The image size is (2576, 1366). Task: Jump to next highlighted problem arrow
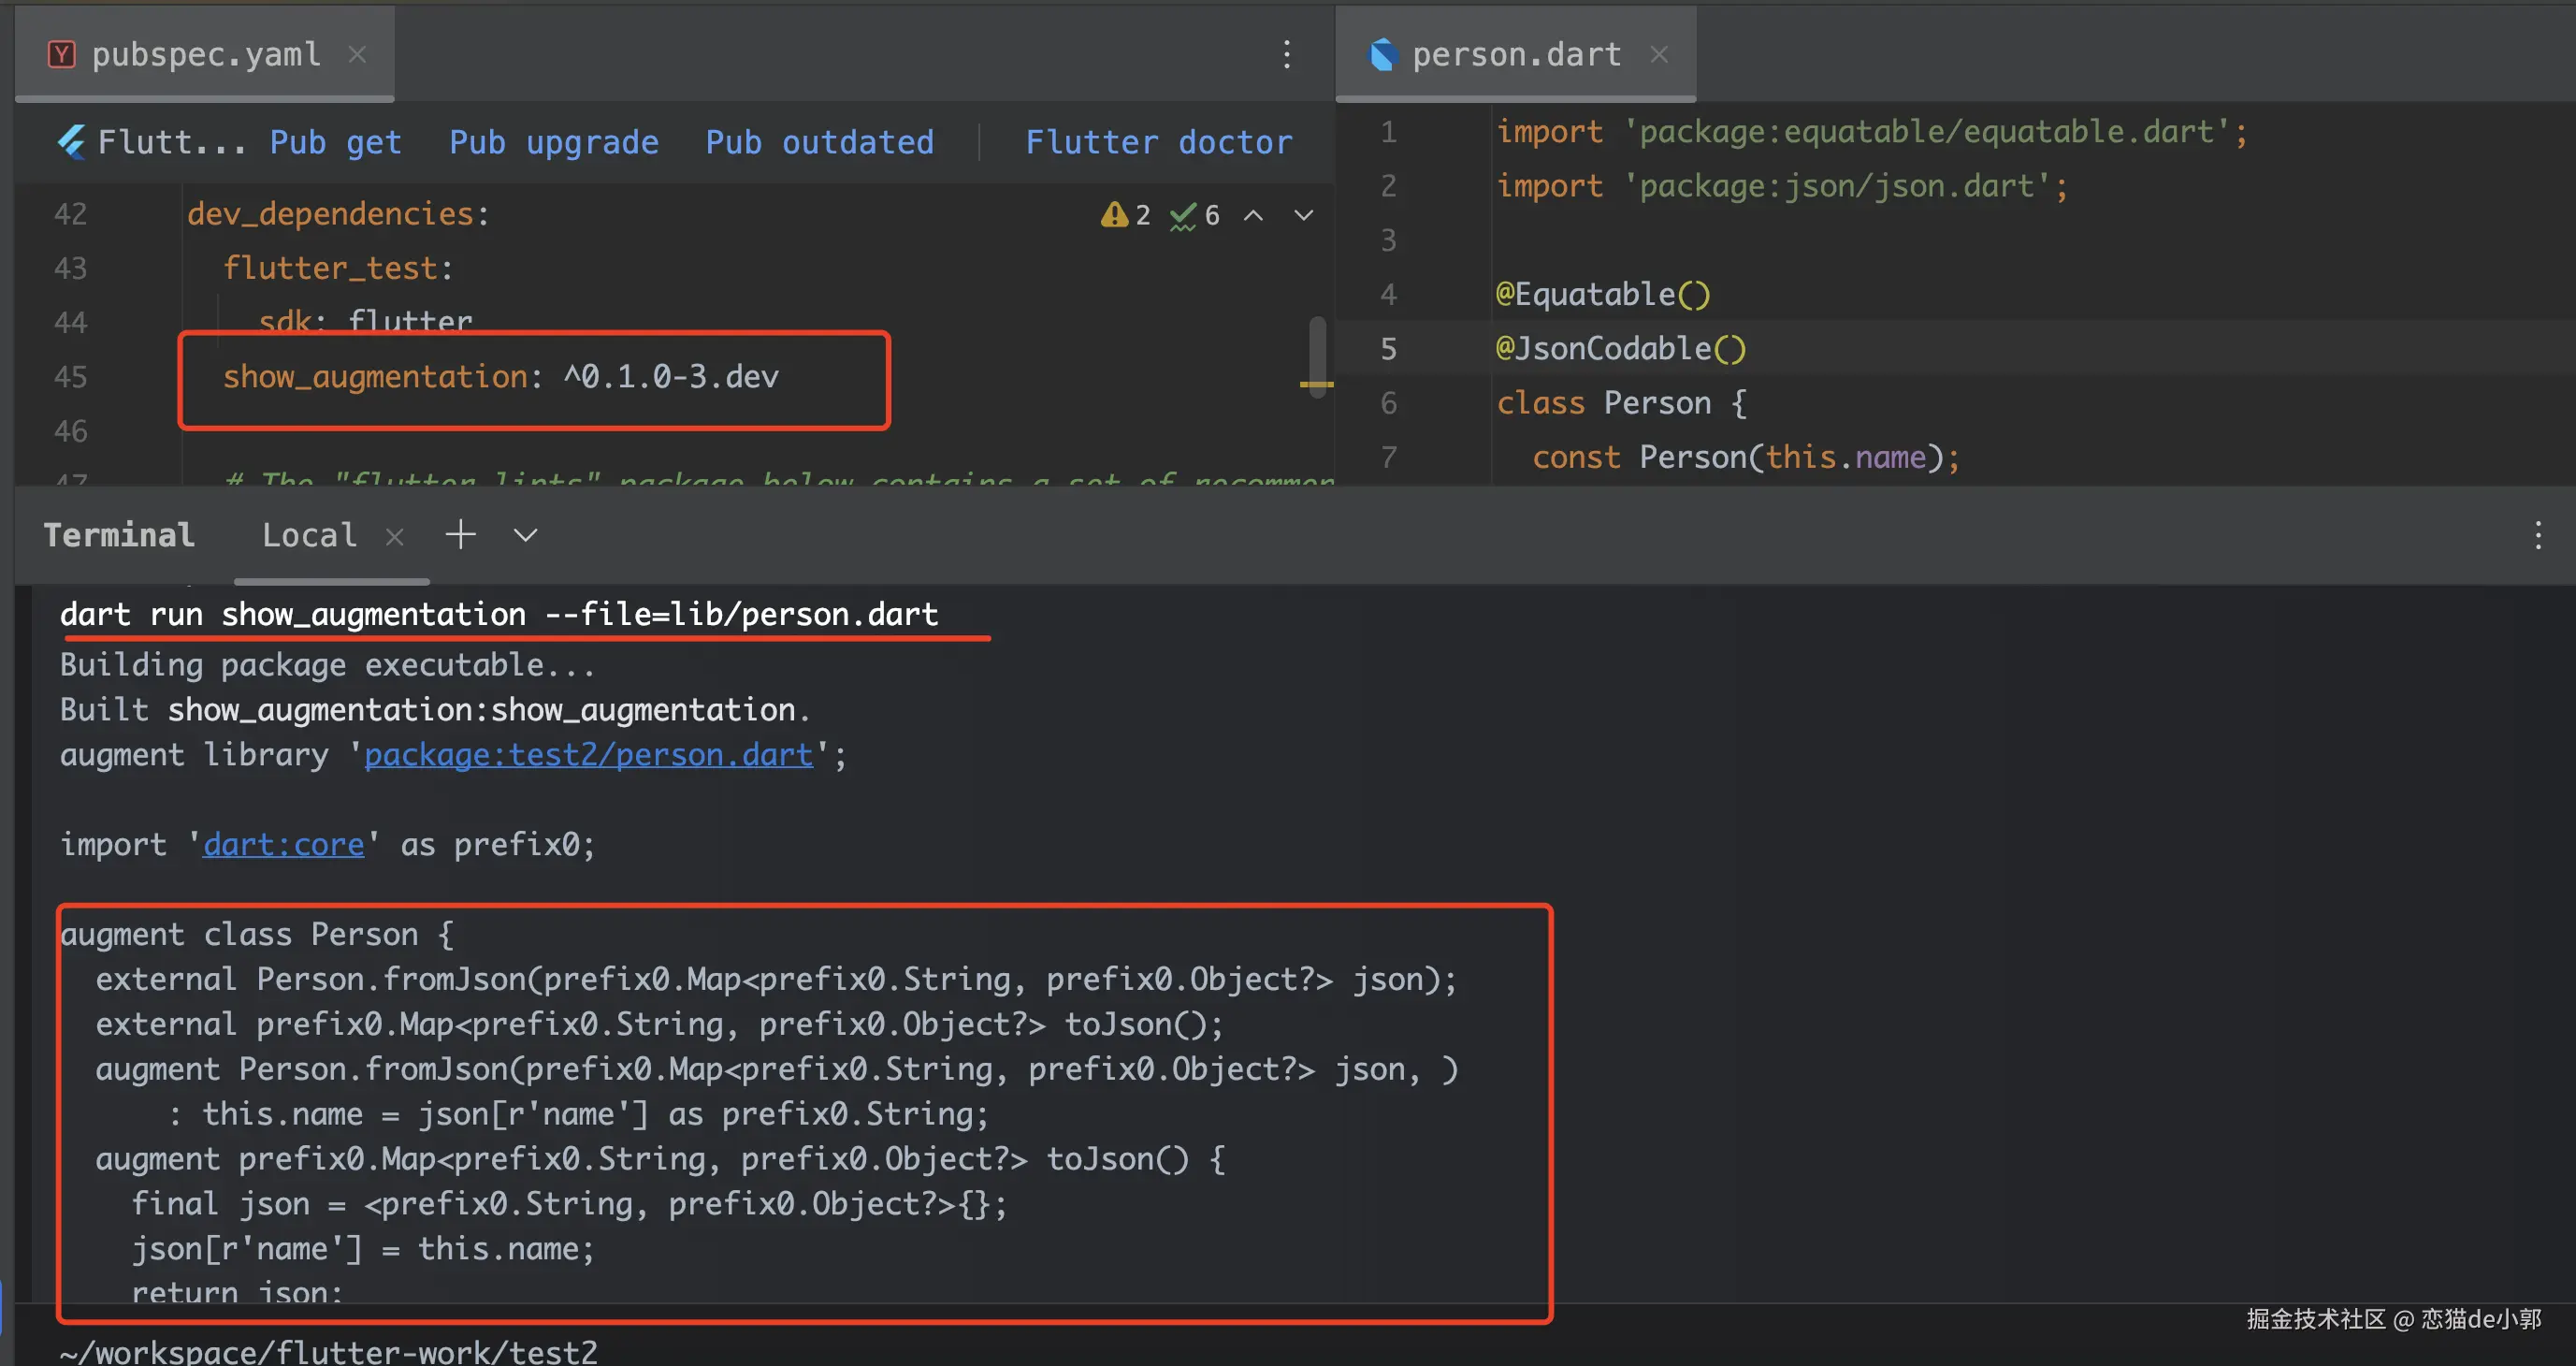pyautogui.click(x=1304, y=215)
